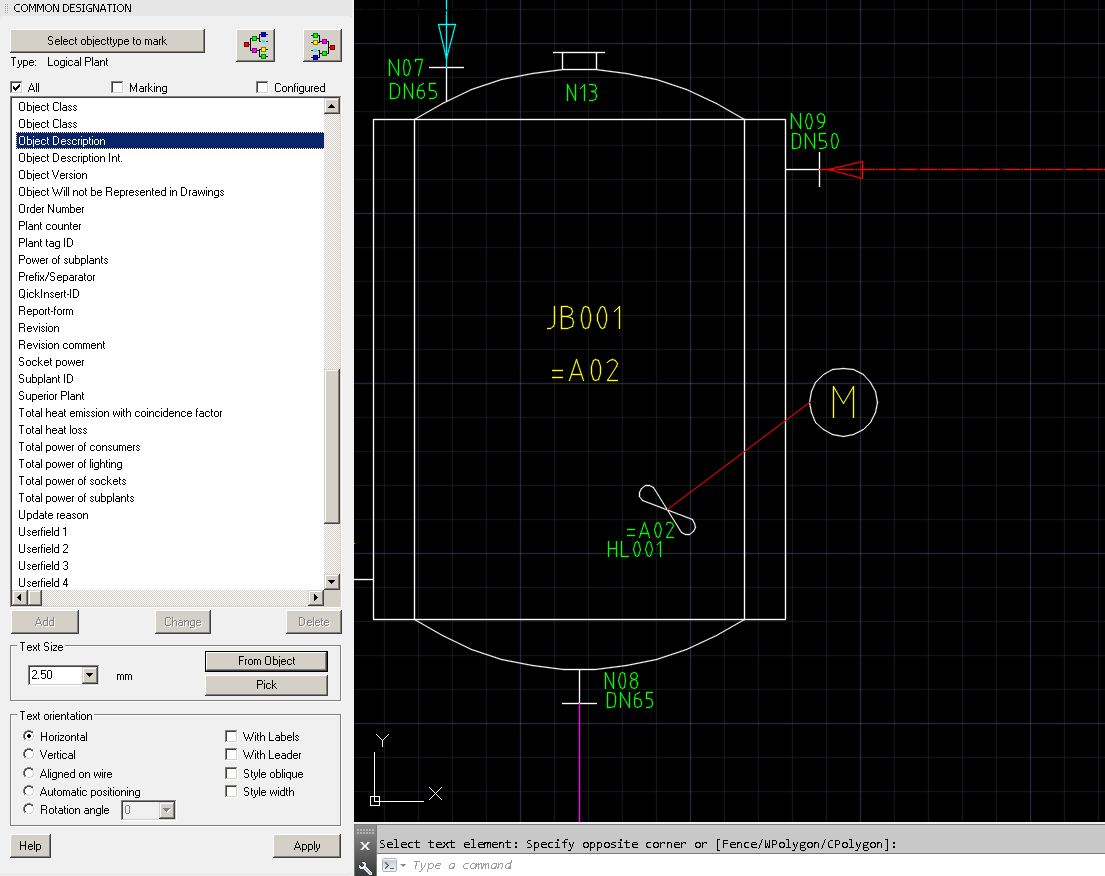Viewport: 1105px width, 876px height.
Task: Open the 2.50 text size dropdown
Action: pyautogui.click(x=88, y=675)
